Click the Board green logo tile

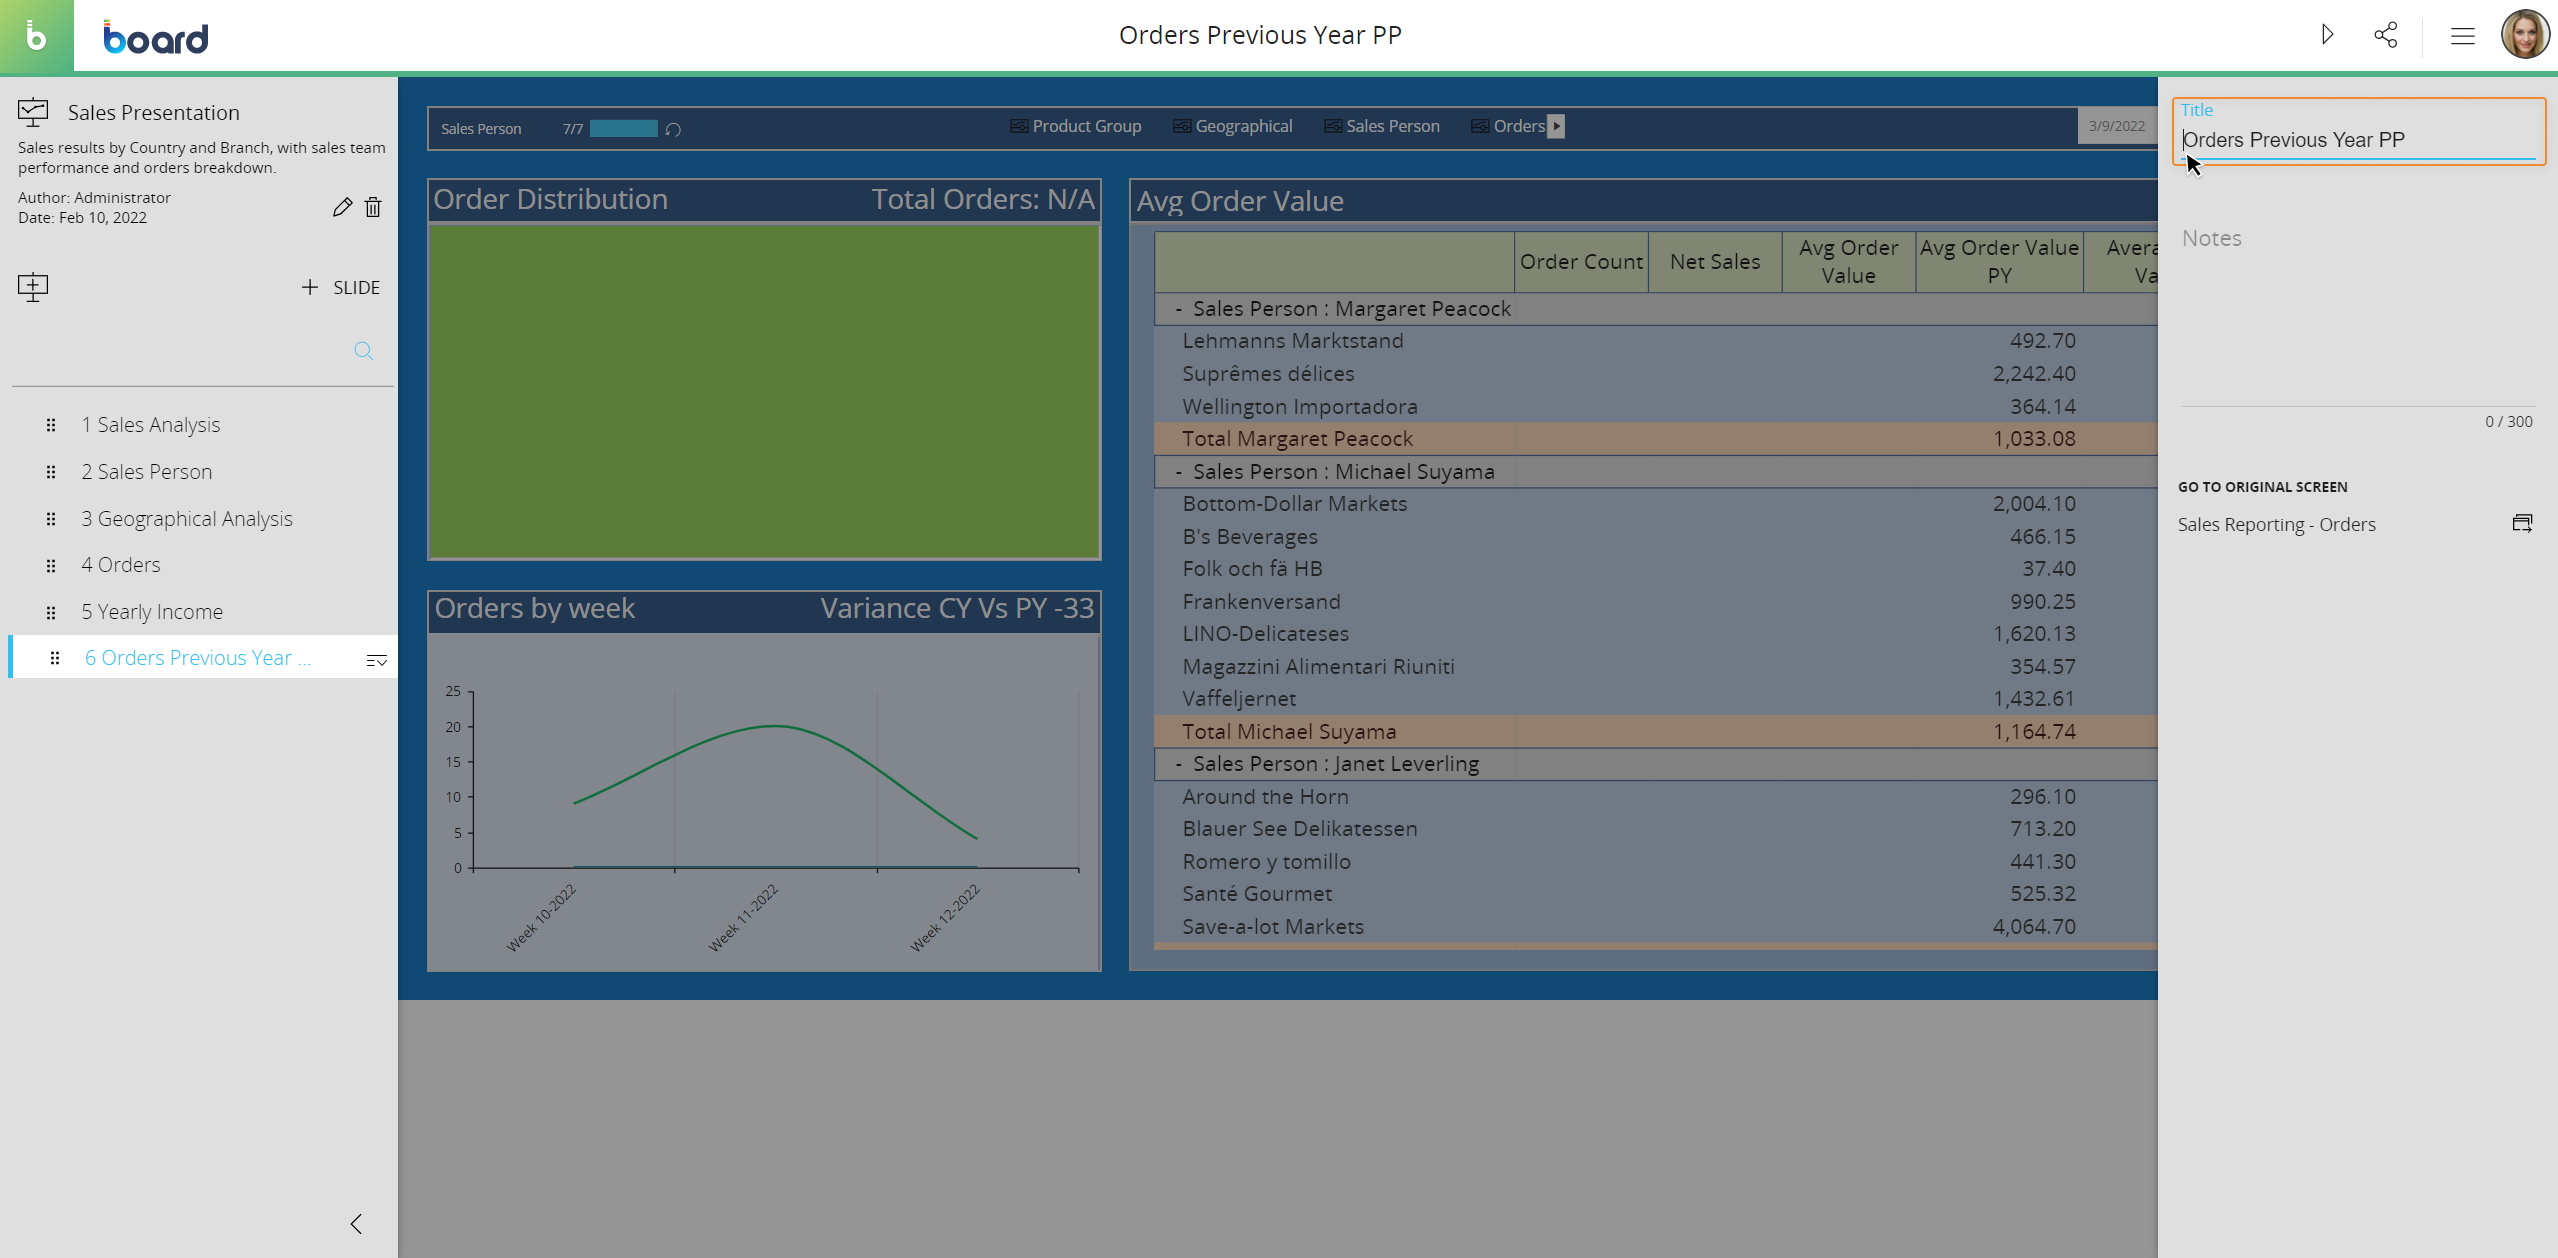pyautogui.click(x=36, y=36)
